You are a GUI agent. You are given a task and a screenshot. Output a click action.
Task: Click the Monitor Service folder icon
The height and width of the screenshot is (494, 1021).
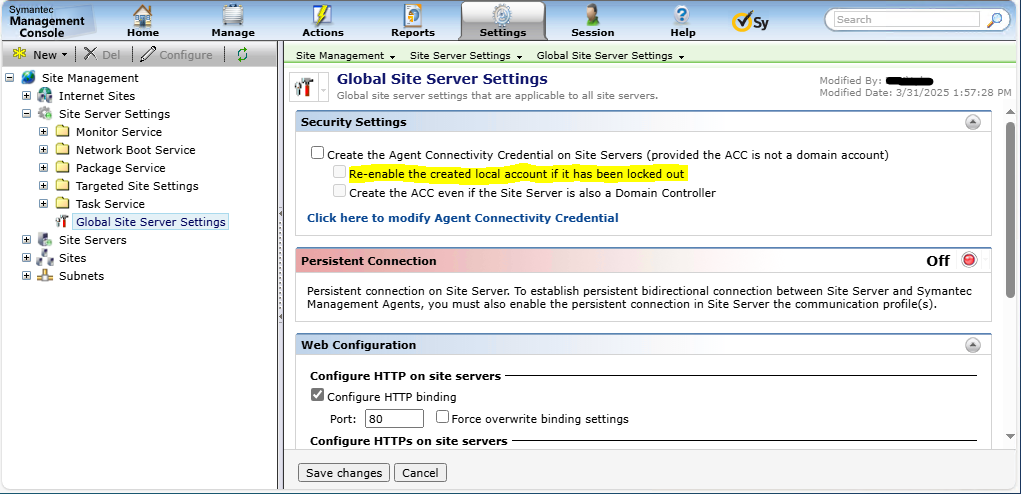[x=62, y=131]
